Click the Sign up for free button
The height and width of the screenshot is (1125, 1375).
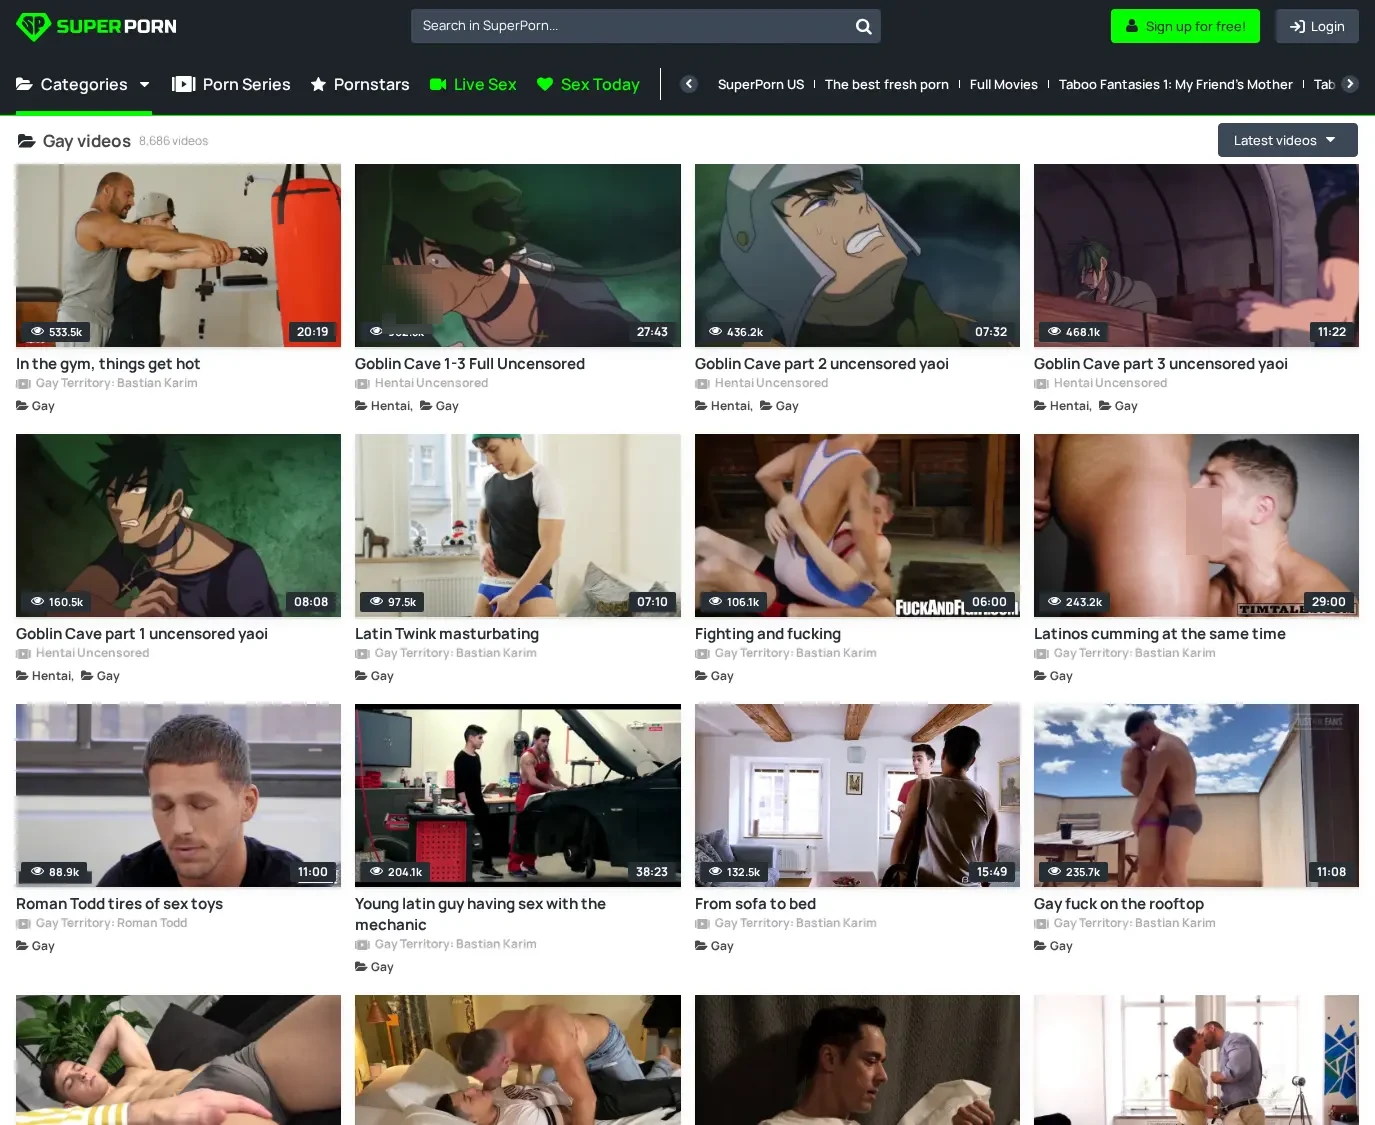pyautogui.click(x=1185, y=26)
